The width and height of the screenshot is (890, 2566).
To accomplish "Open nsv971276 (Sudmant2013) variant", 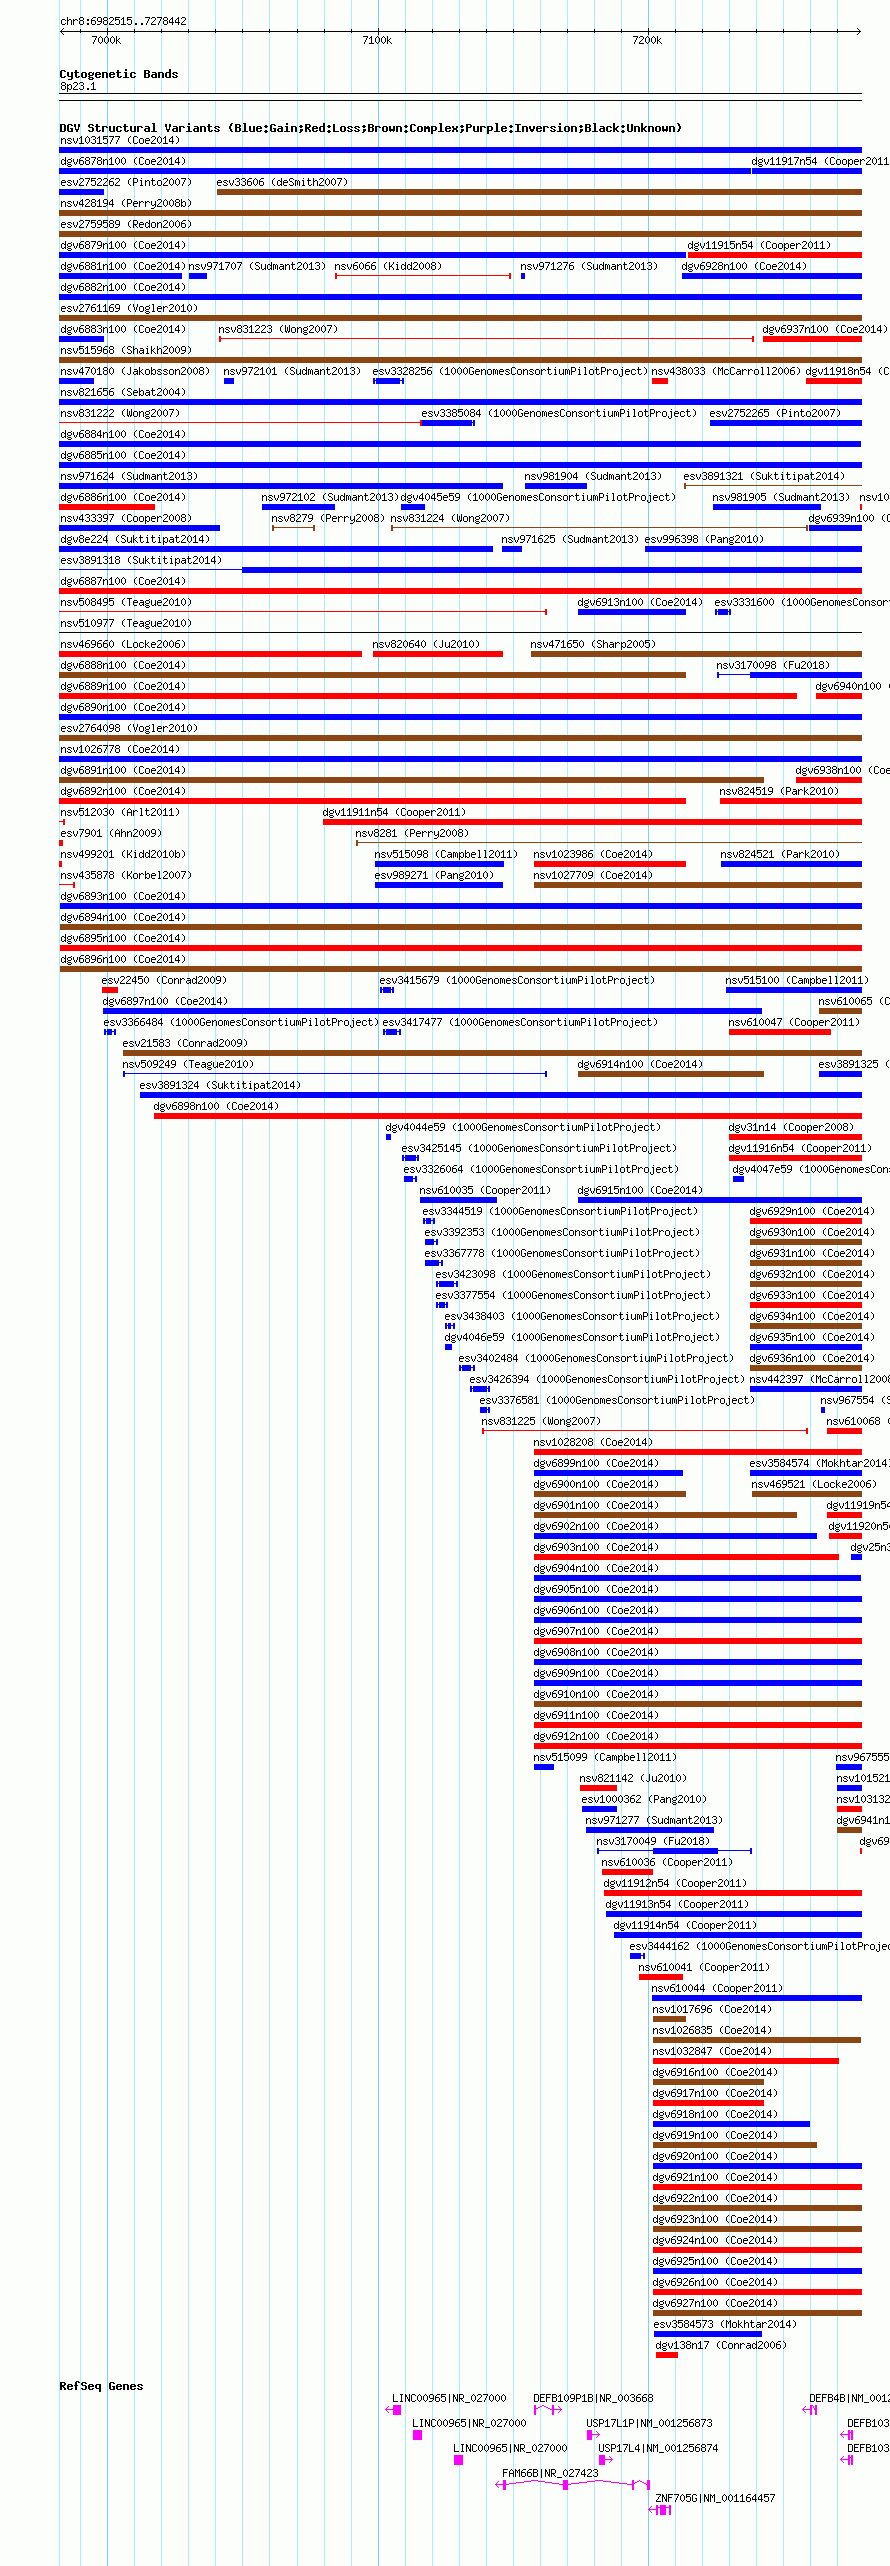I will pos(589,266).
